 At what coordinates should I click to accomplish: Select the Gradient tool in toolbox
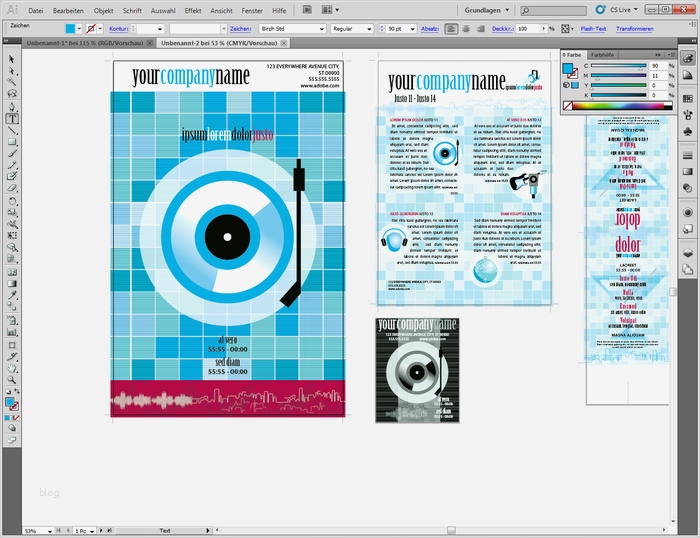(12, 284)
